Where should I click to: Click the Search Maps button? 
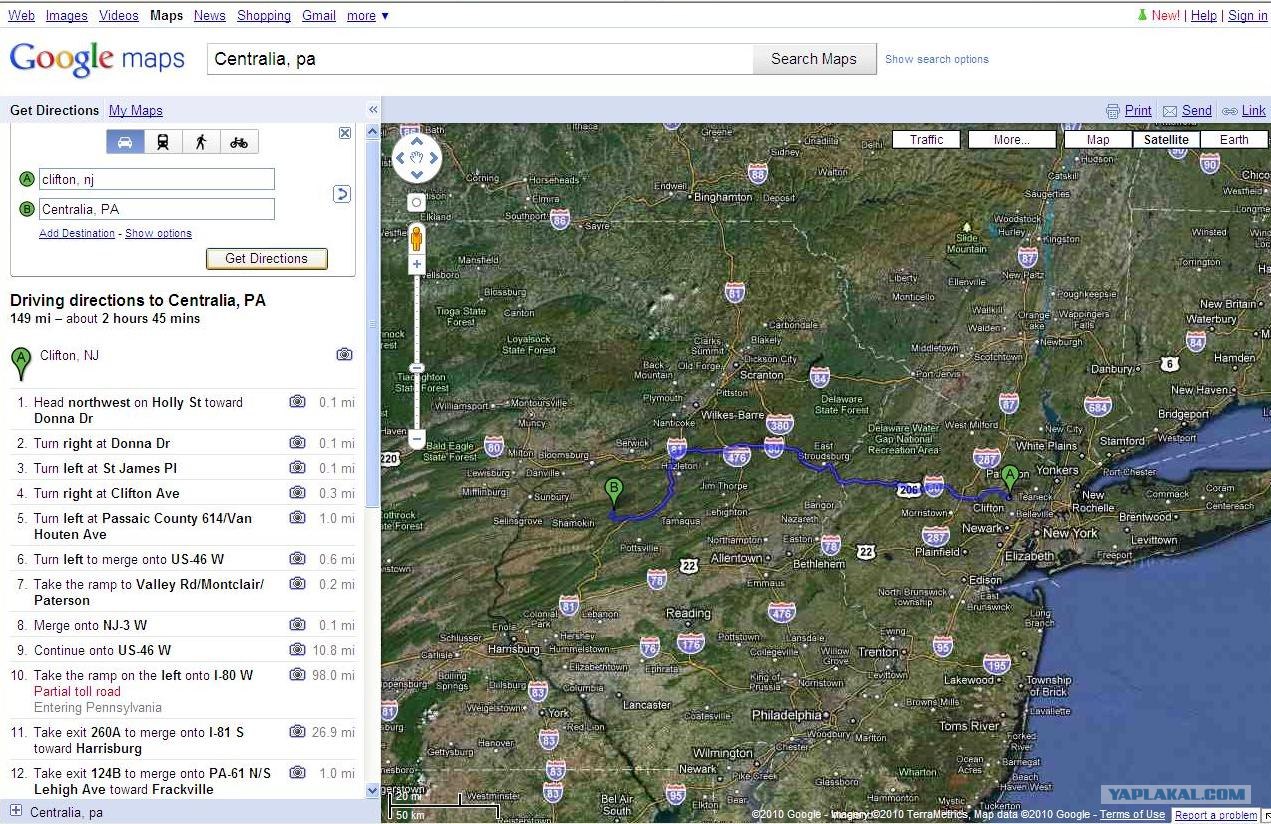click(814, 59)
